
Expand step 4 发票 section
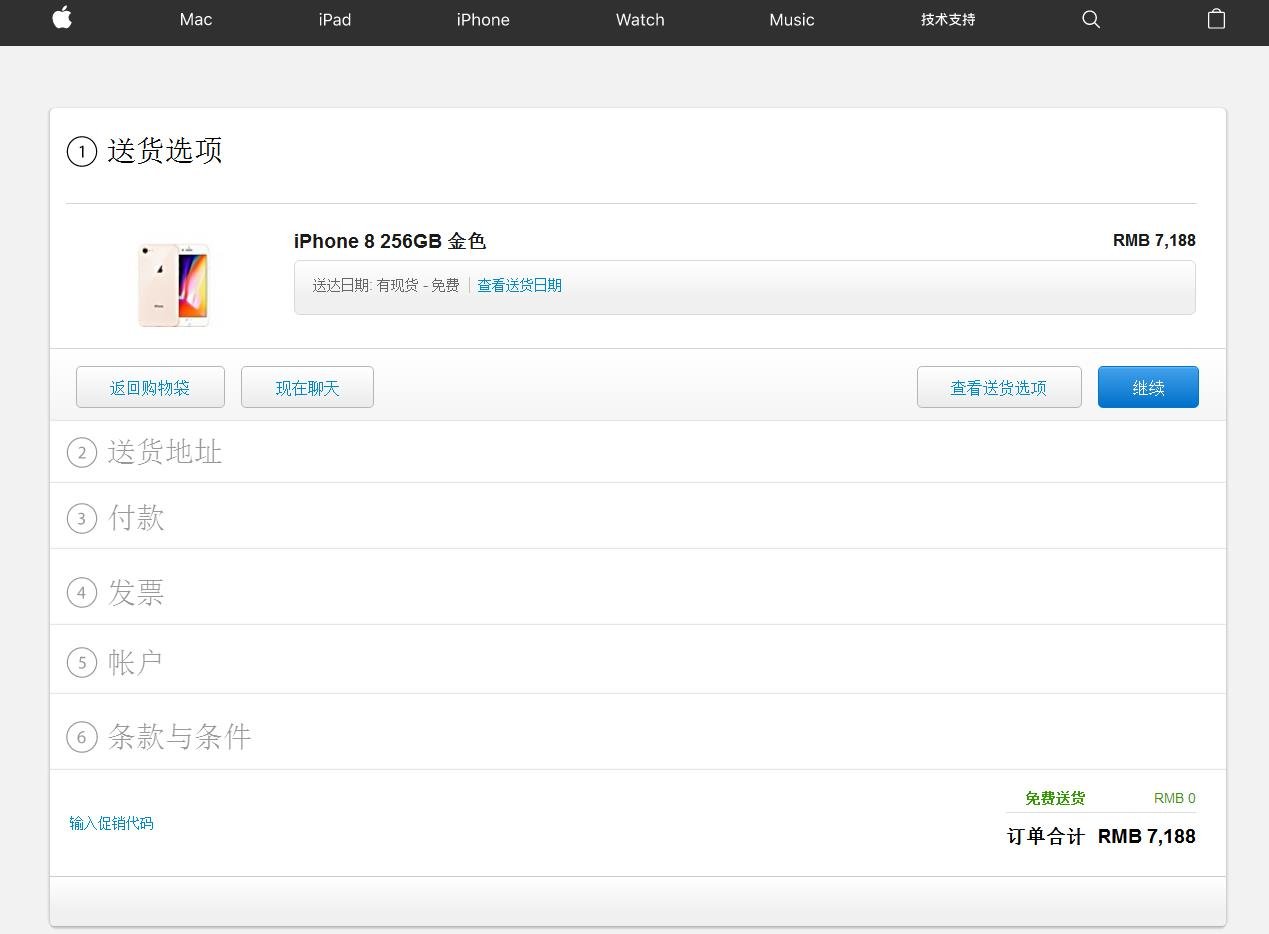[x=136, y=592]
